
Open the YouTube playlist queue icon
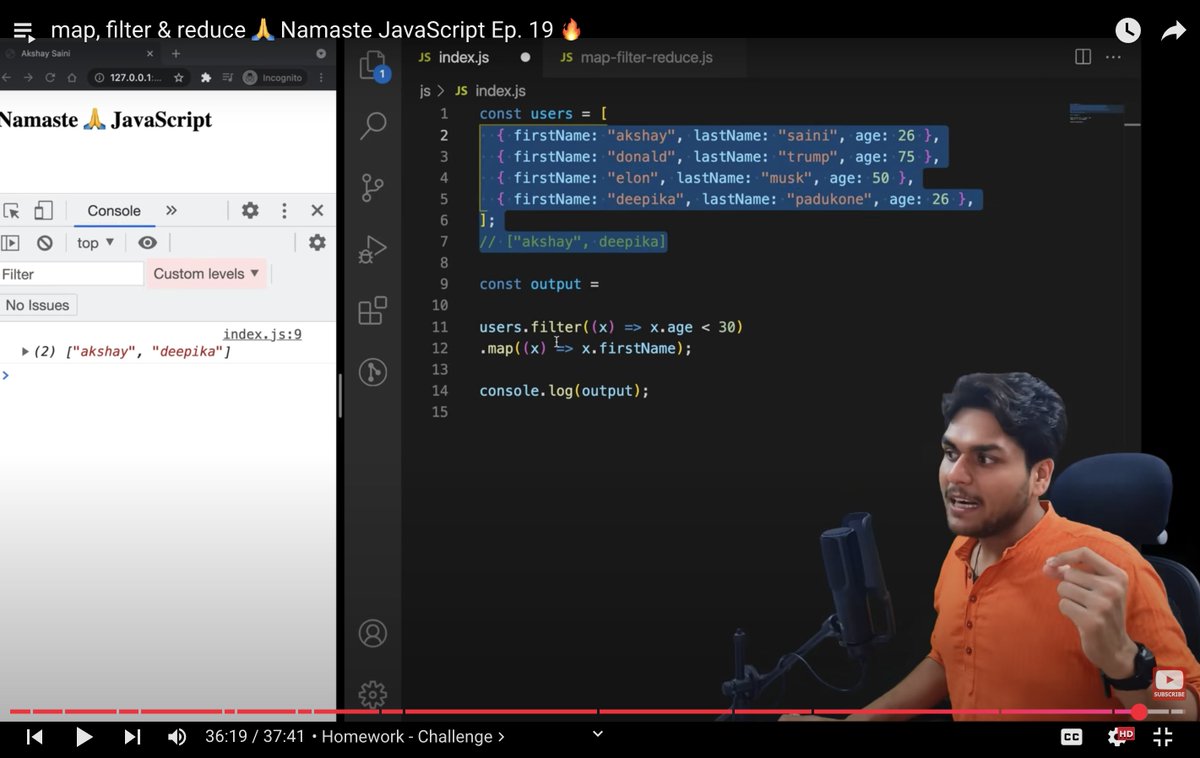tap(24, 32)
